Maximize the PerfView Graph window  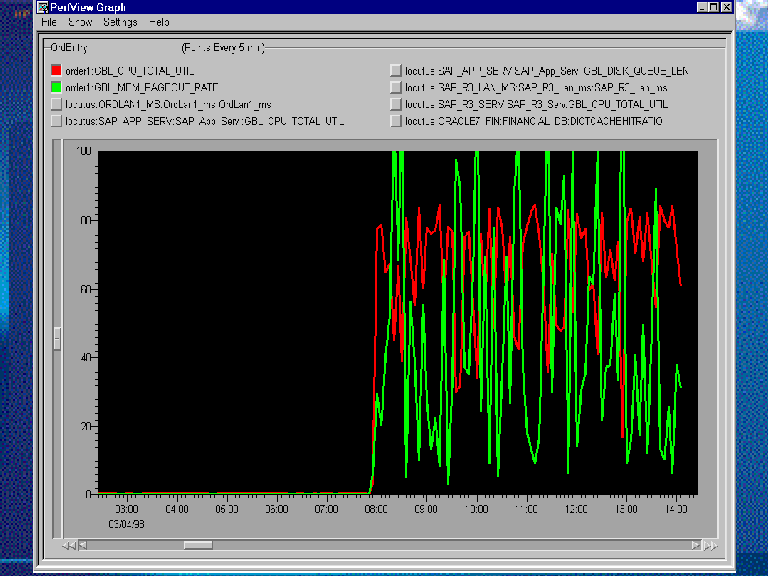click(711, 6)
